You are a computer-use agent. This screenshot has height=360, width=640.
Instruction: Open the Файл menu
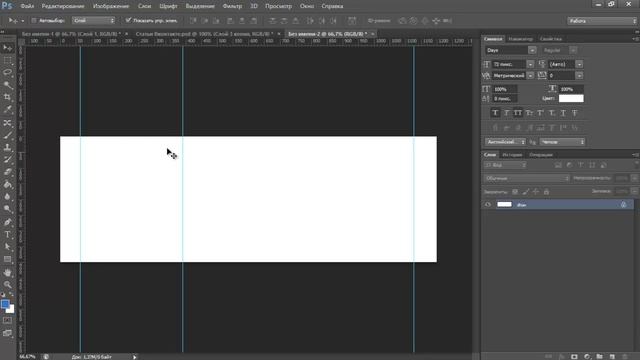tap(27, 6)
